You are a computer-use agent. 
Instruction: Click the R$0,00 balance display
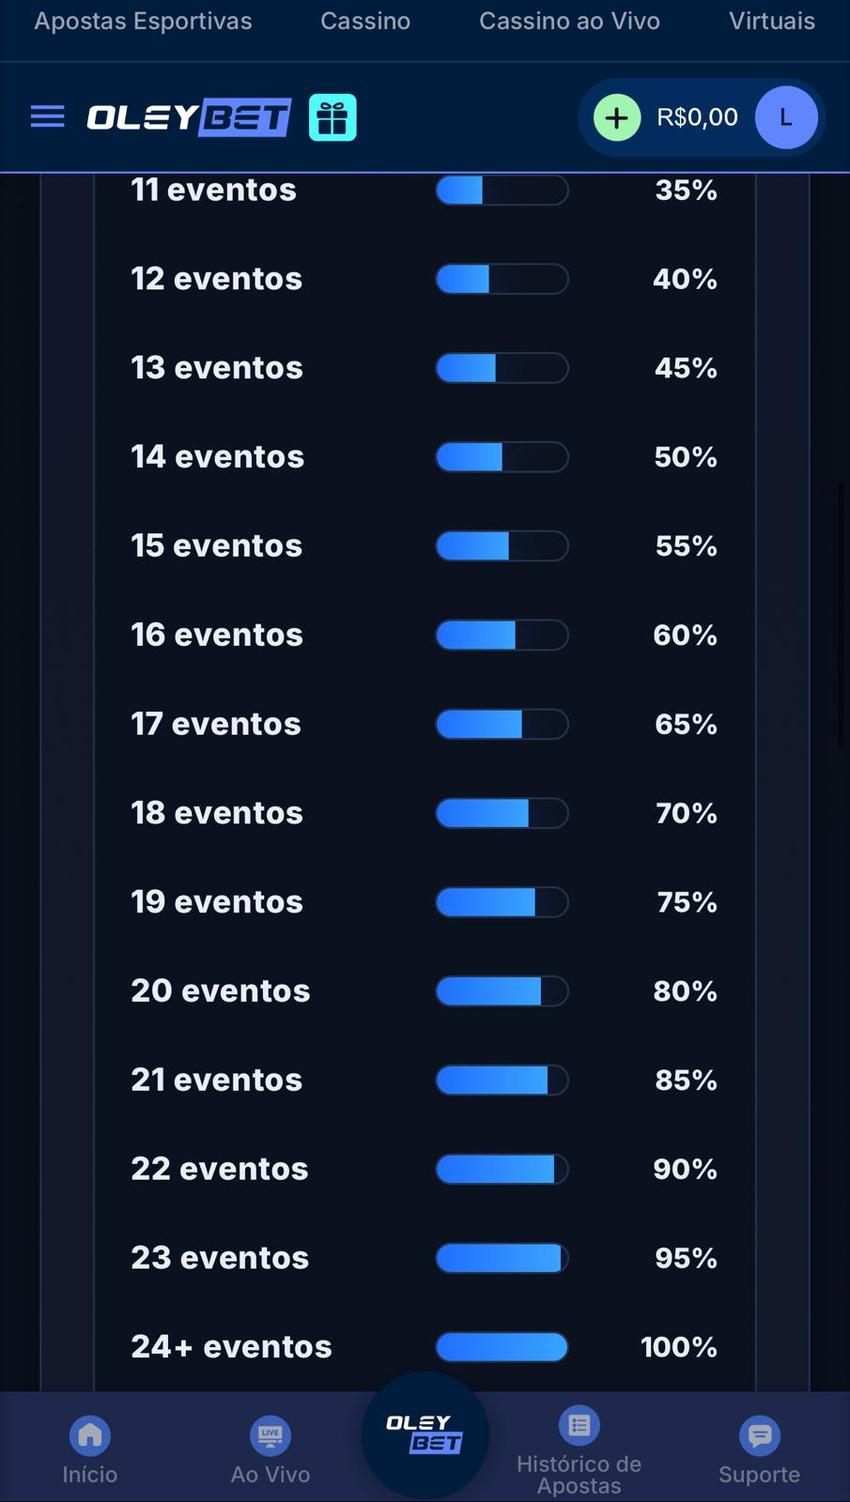(x=697, y=118)
